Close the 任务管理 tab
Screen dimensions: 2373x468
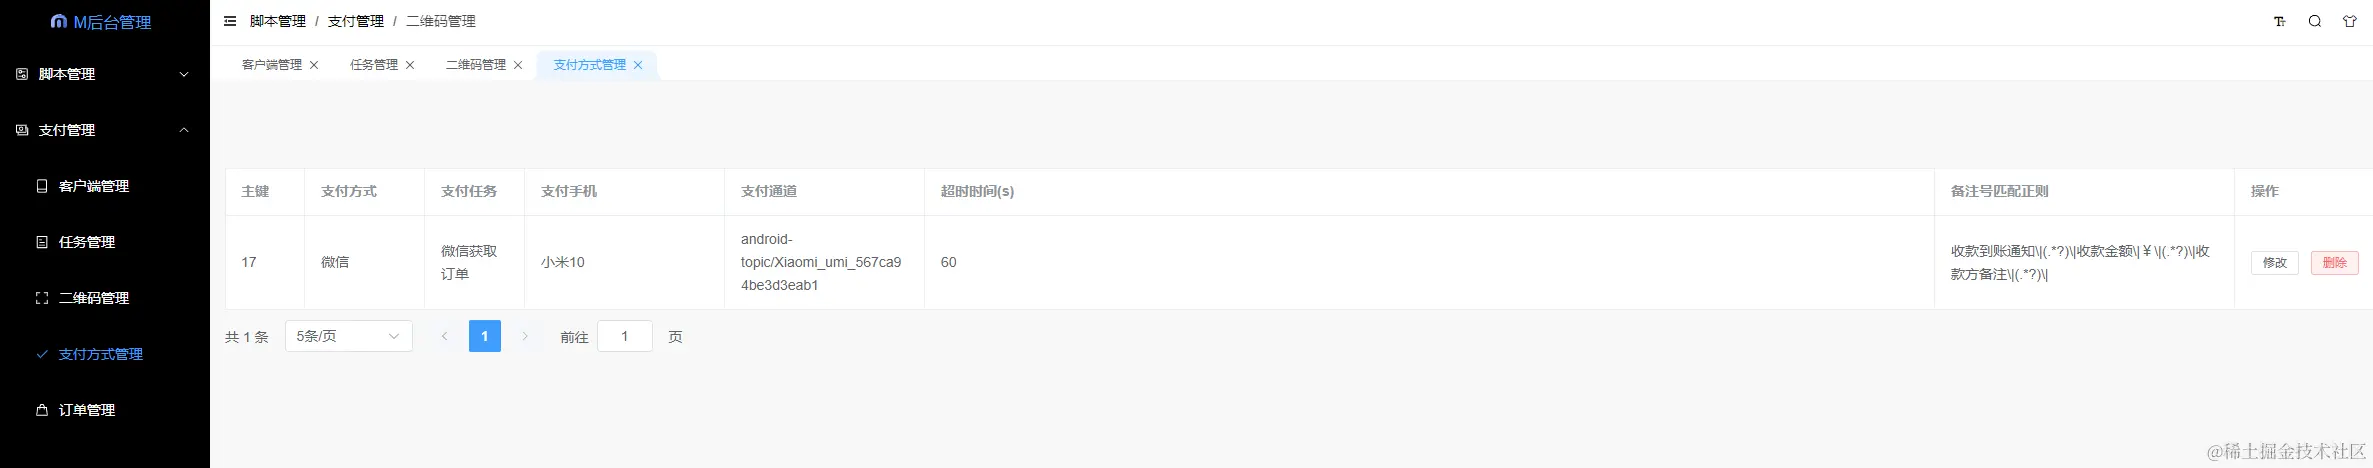coord(410,65)
